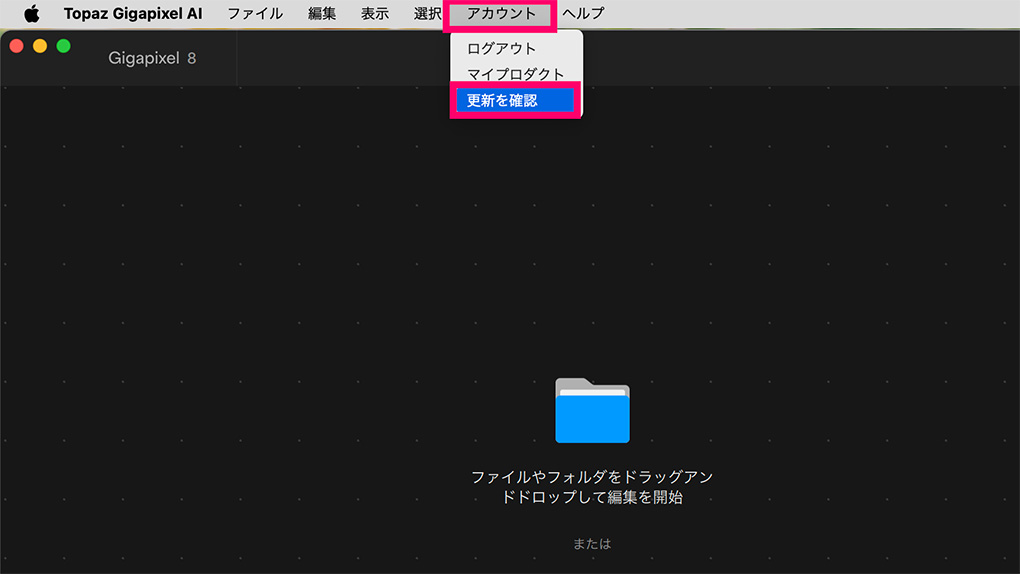Click the green full-screen window button
This screenshot has width=1020, height=574.
pyautogui.click(x=64, y=46)
